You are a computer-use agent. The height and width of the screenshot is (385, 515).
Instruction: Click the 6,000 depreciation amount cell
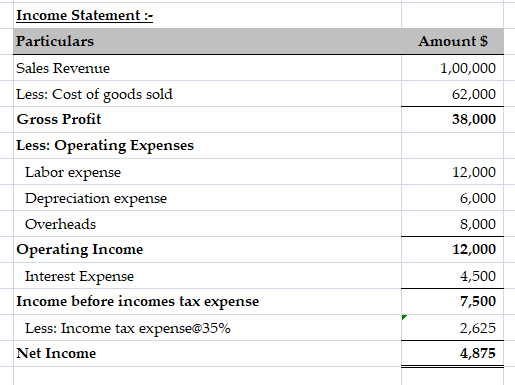453,198
